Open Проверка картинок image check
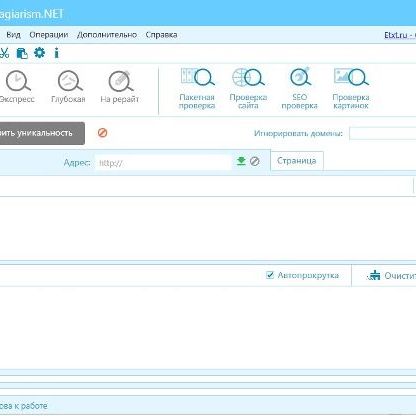 click(351, 89)
